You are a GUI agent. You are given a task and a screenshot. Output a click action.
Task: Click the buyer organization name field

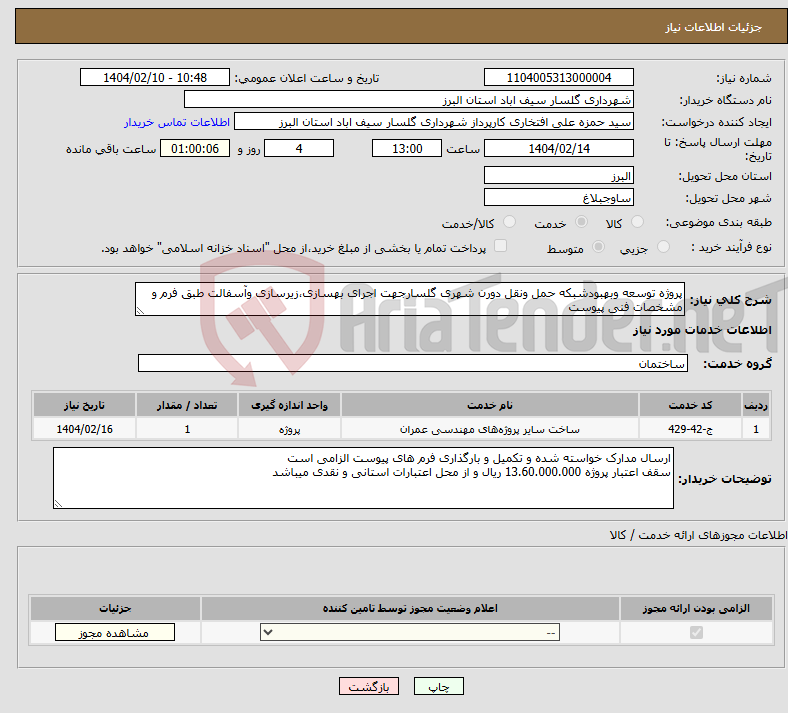409,99
